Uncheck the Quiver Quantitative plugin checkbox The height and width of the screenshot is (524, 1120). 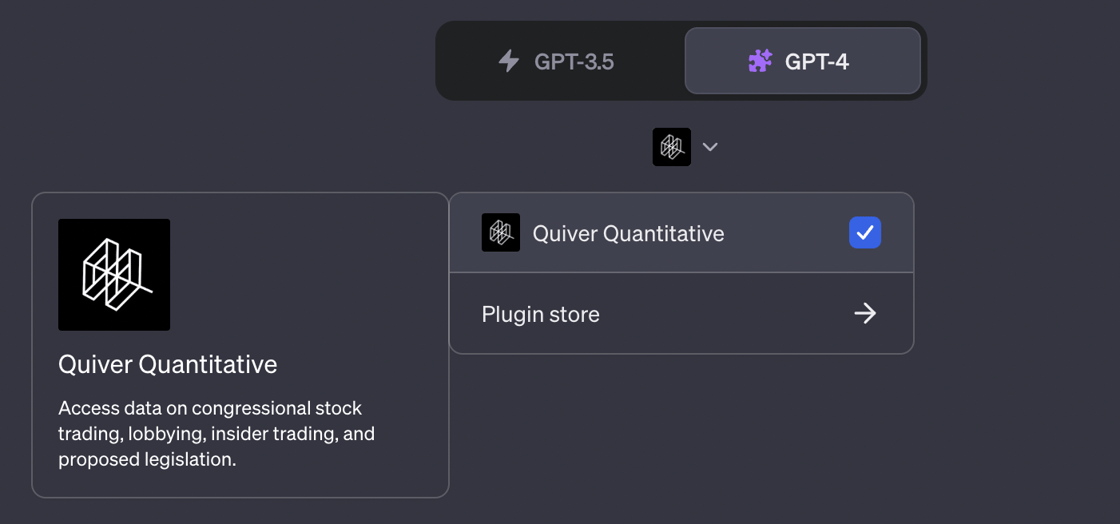tap(865, 233)
